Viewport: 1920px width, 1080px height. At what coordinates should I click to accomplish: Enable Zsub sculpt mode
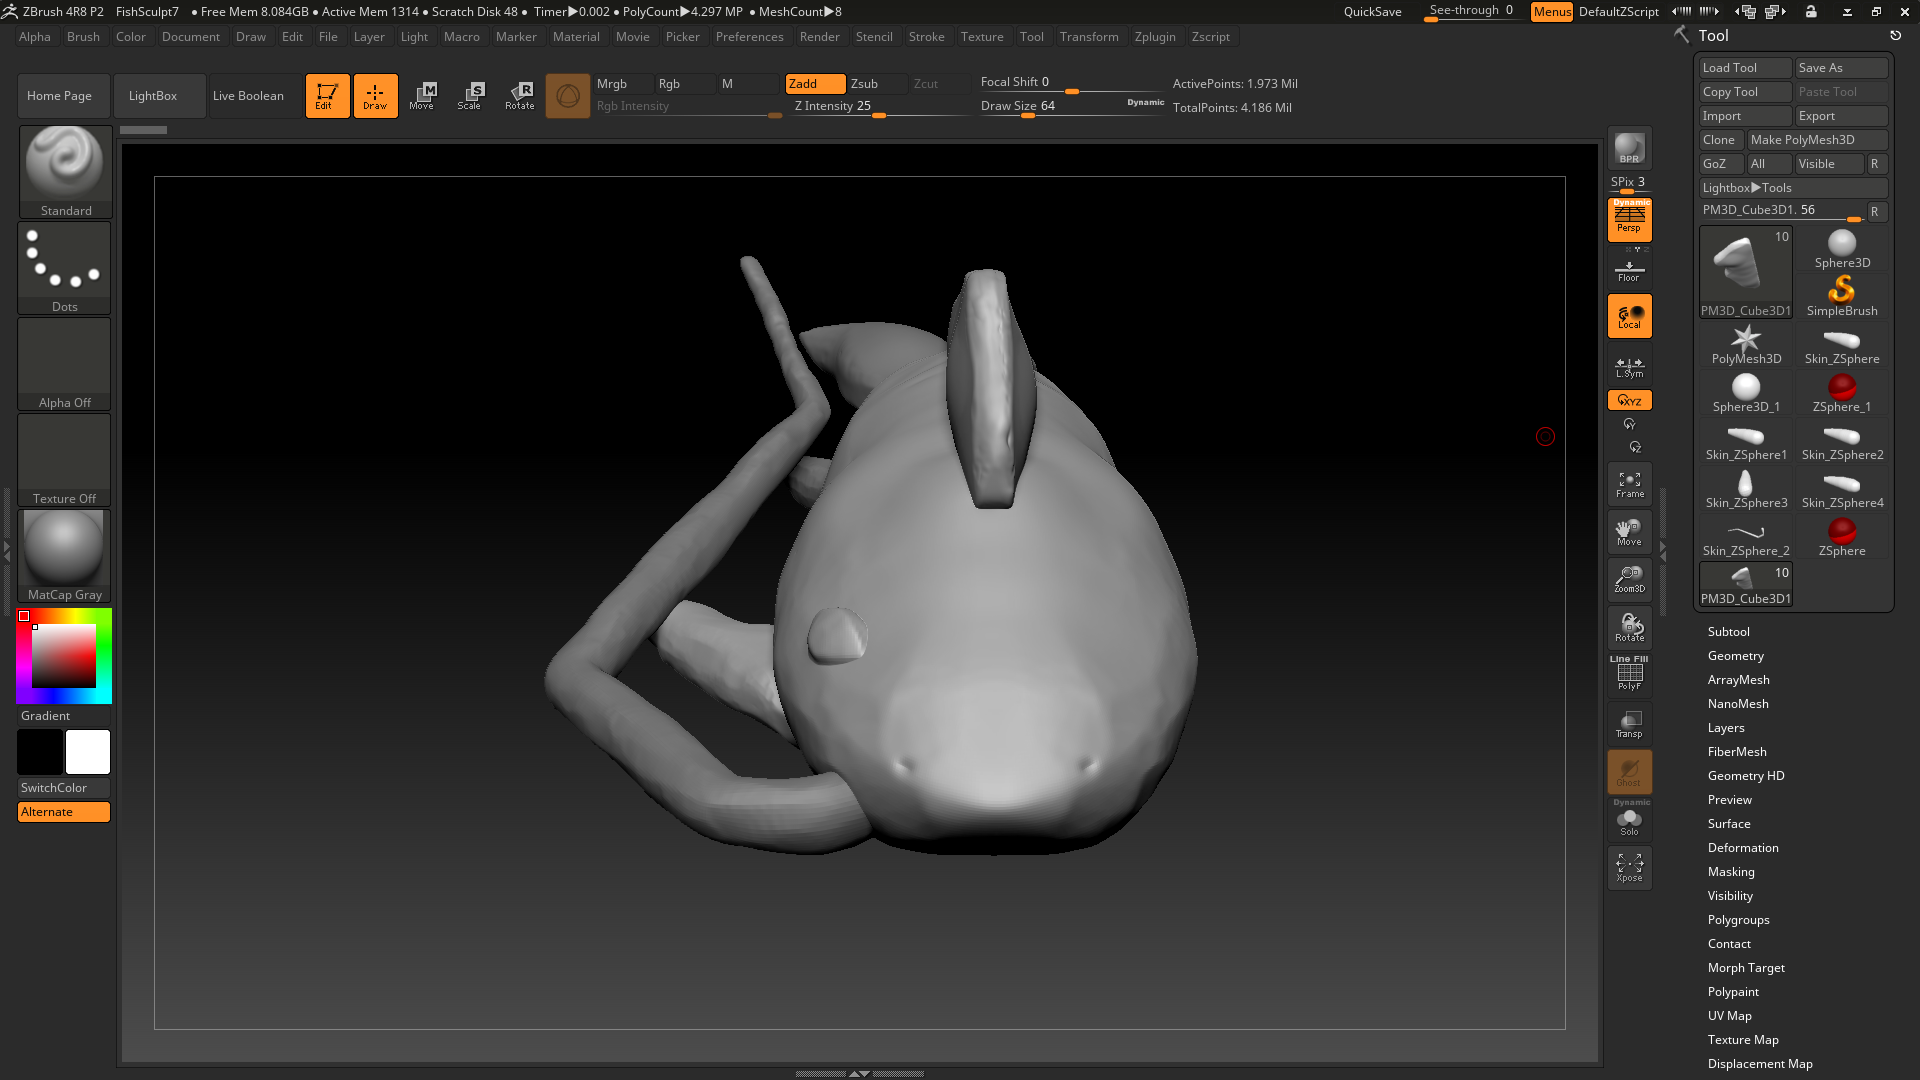pos(877,84)
